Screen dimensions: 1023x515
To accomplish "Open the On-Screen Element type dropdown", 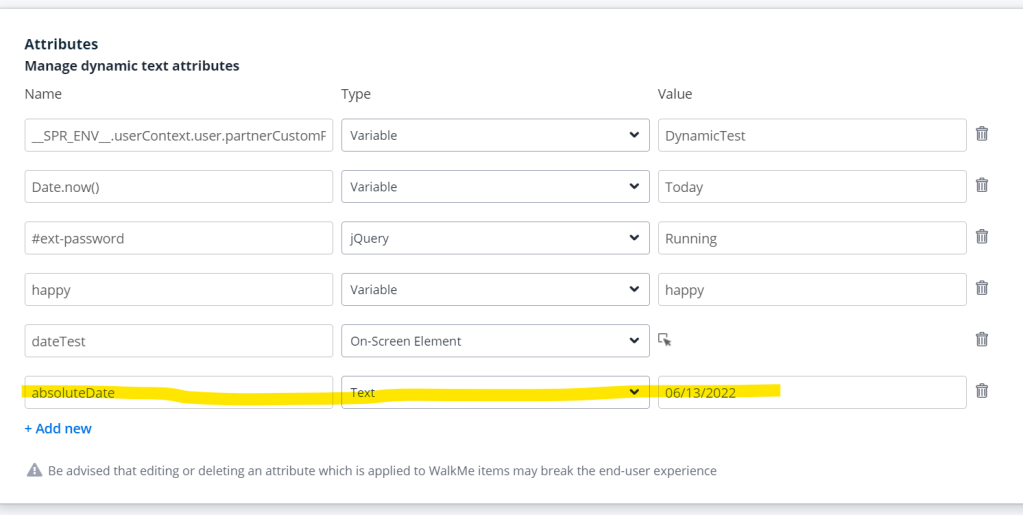I will pos(494,341).
